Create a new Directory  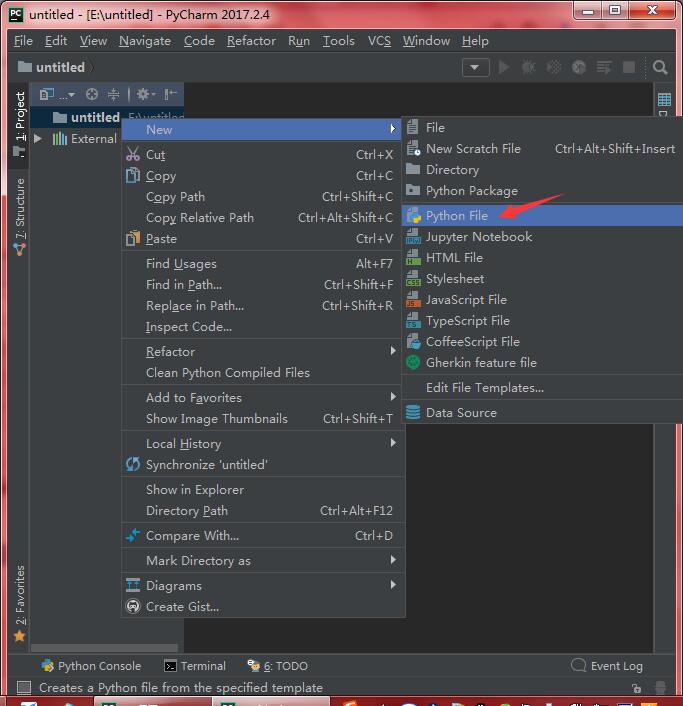coord(543,170)
